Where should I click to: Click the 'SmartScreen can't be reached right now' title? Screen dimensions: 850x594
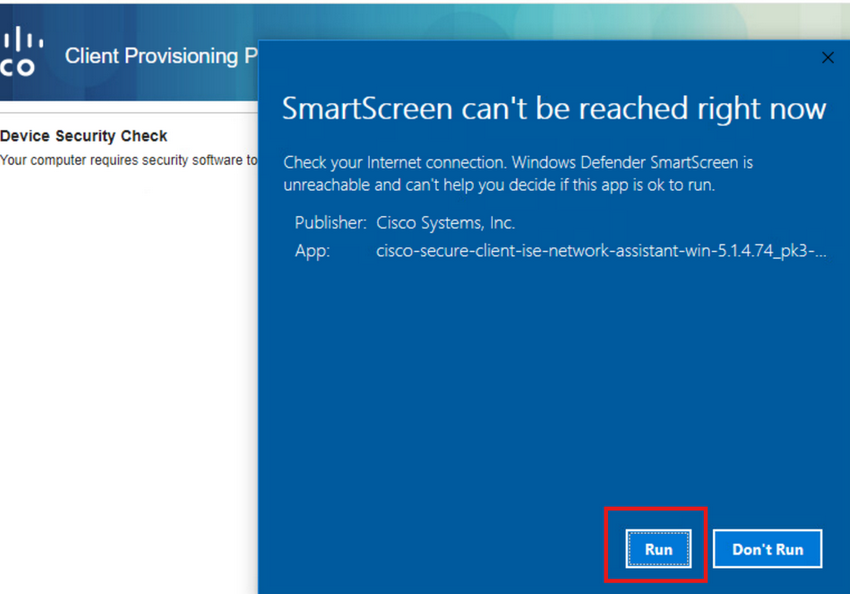(554, 108)
